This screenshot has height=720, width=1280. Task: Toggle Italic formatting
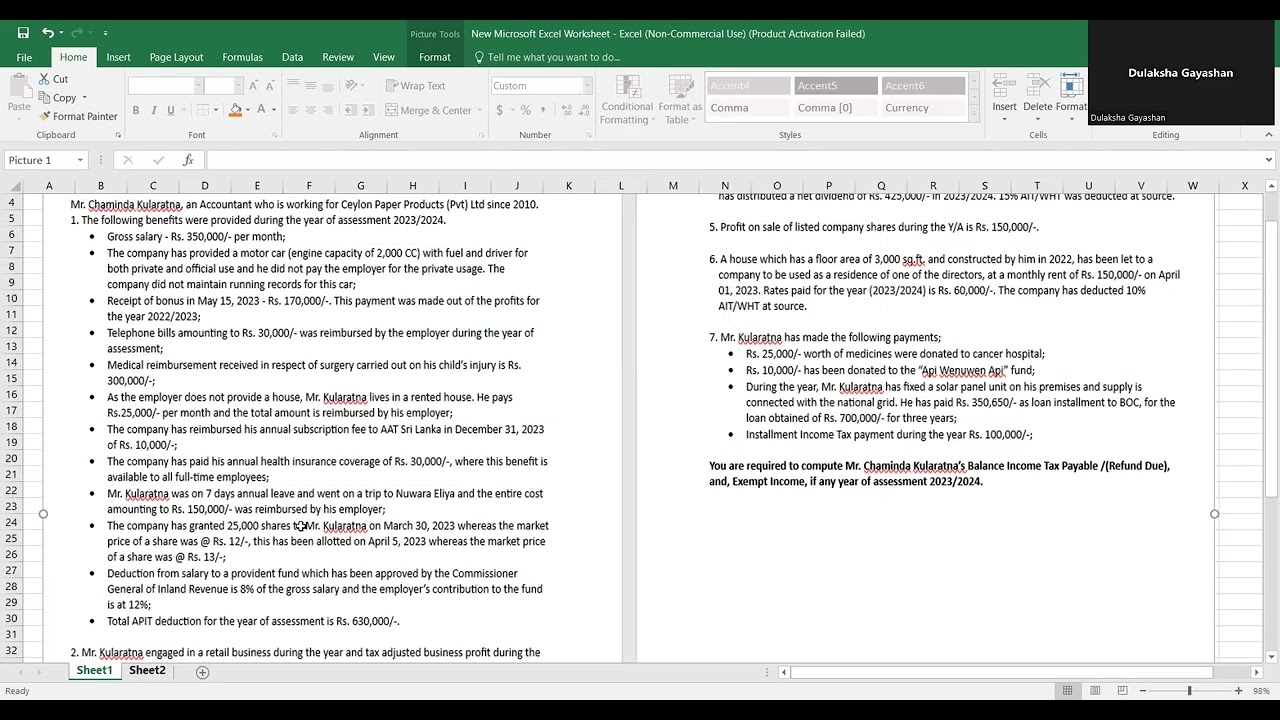(153, 110)
